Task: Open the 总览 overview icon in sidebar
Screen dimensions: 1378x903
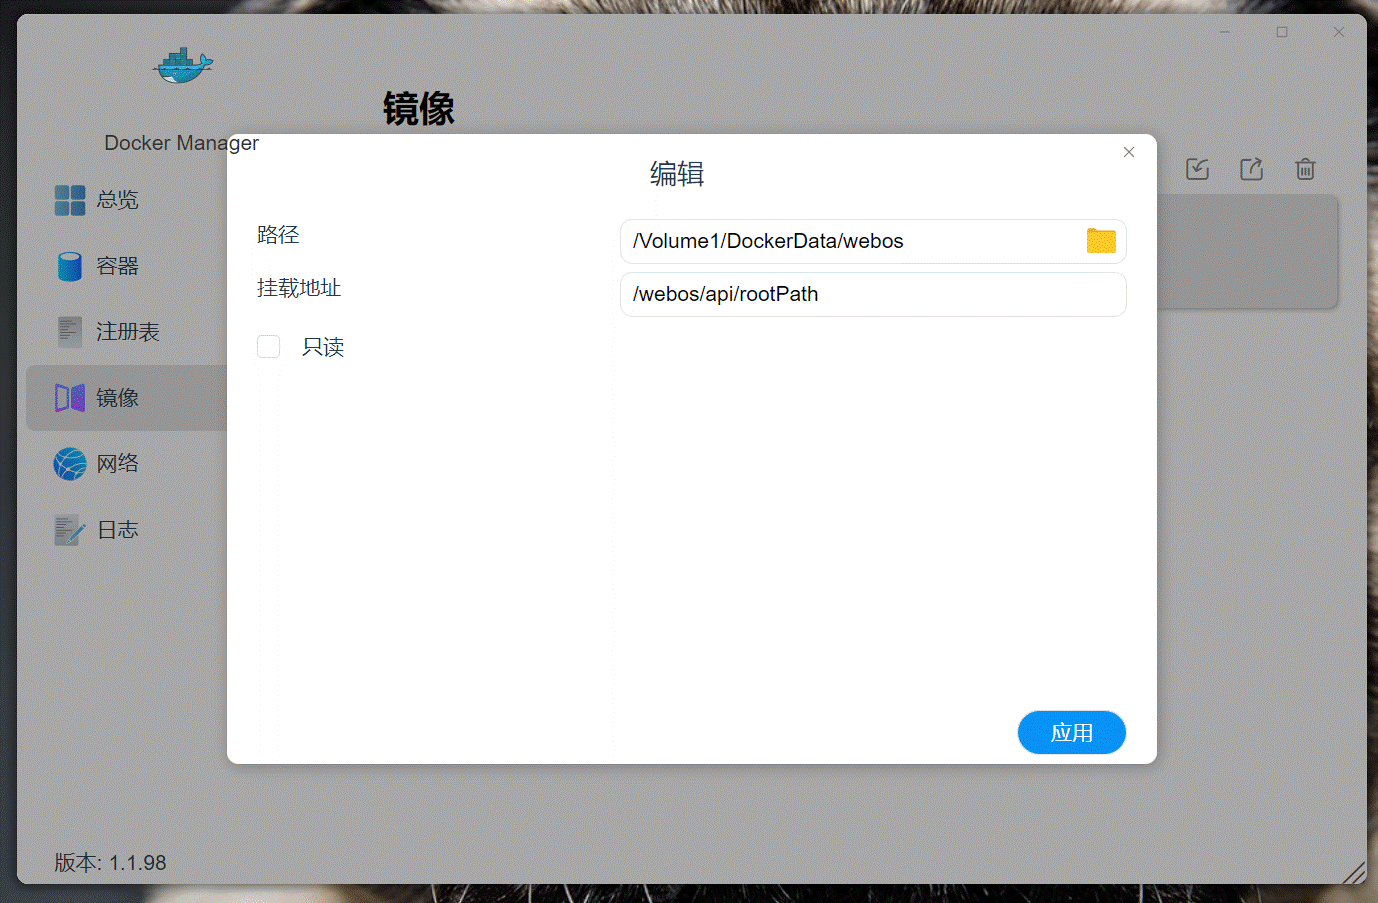Action: point(70,200)
